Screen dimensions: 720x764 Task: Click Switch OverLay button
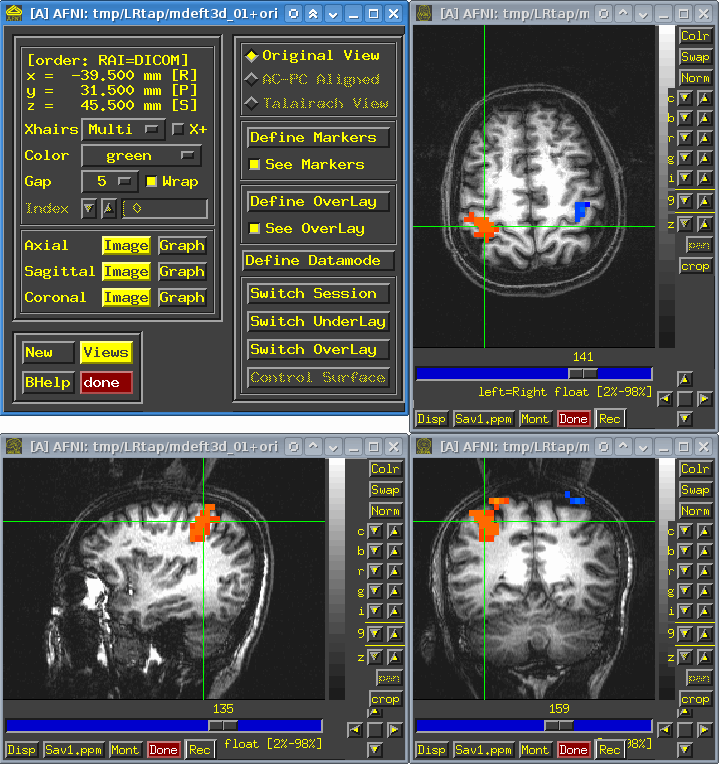tap(318, 350)
